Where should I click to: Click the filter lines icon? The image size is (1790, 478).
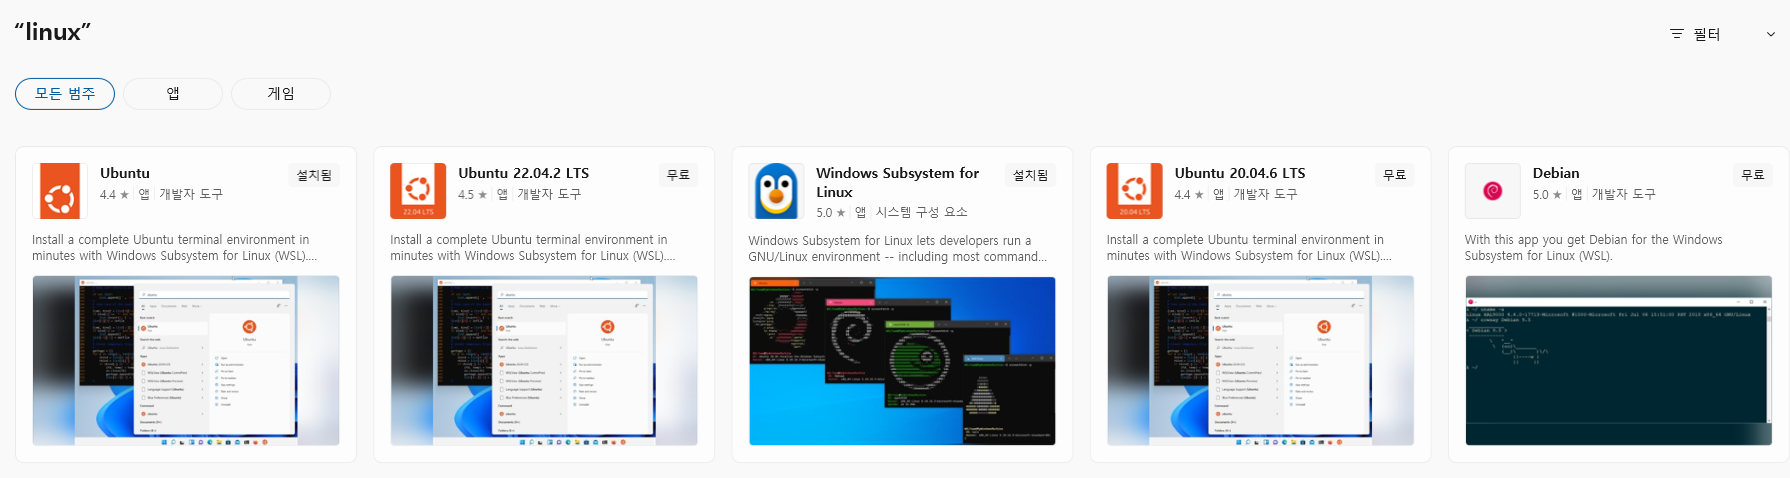click(1677, 34)
